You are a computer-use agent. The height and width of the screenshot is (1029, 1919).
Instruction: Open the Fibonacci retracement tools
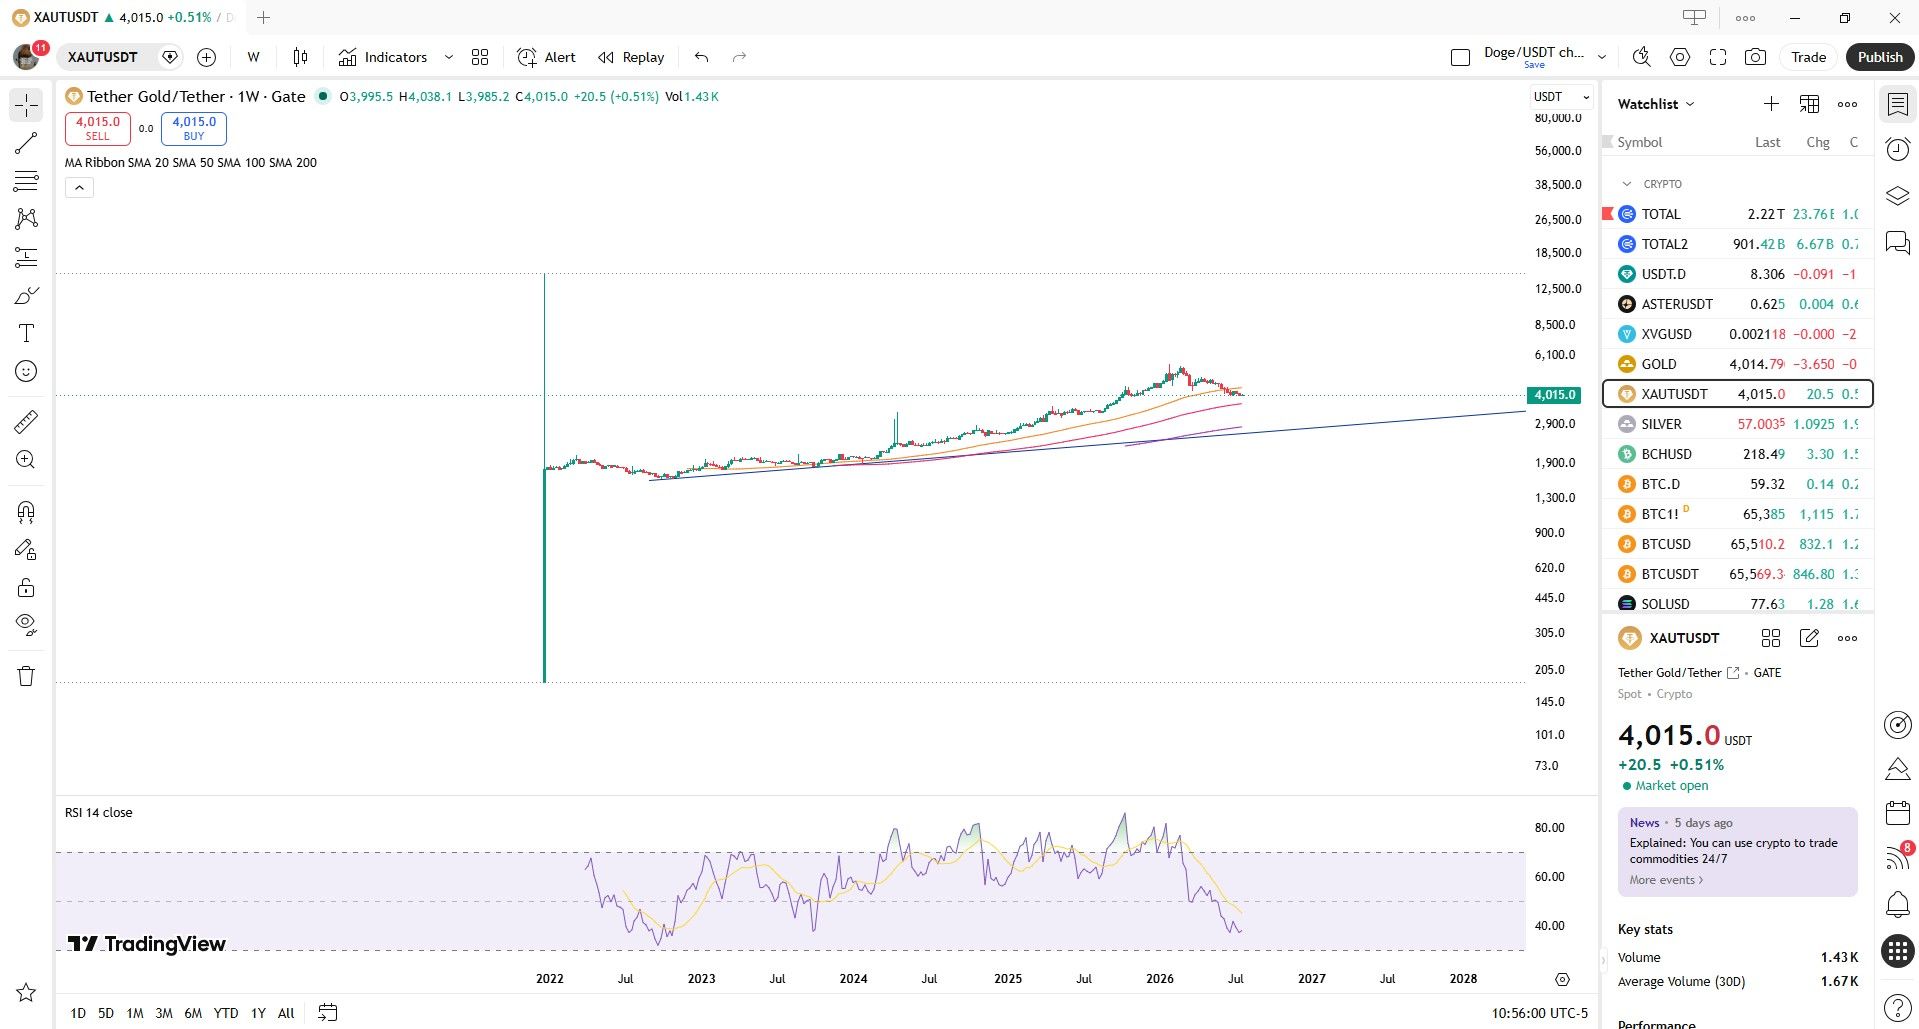(26, 181)
